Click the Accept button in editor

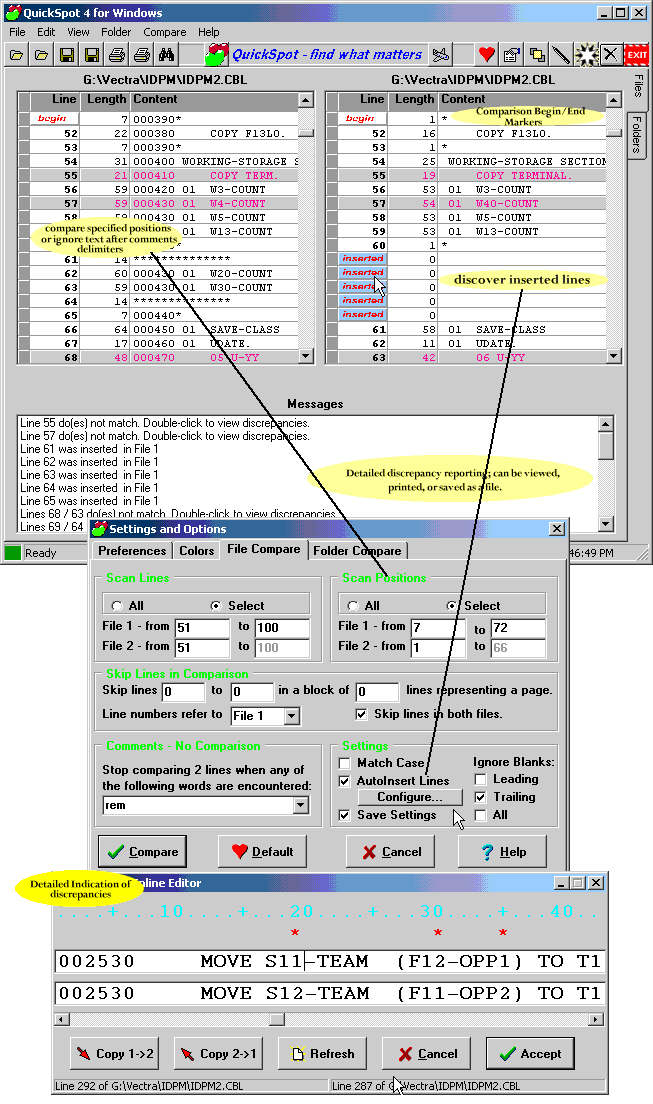coord(531,1053)
